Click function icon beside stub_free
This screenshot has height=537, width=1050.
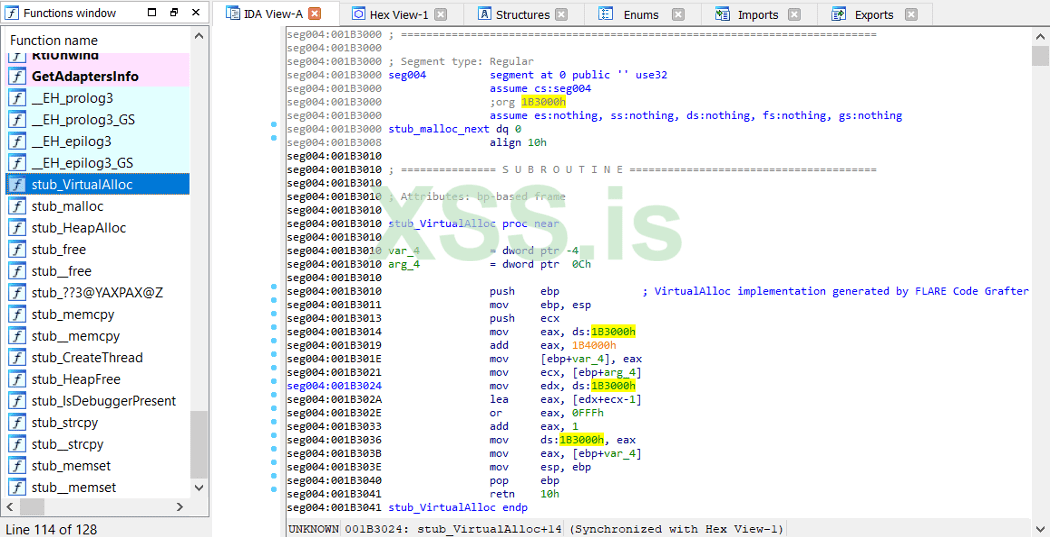point(17,249)
